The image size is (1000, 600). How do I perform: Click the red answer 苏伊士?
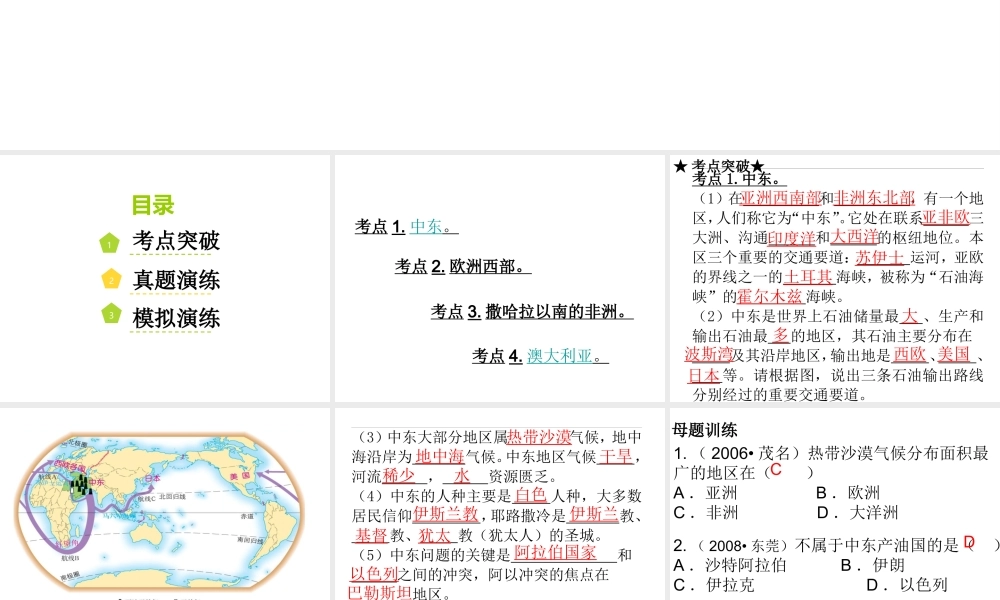click(x=879, y=258)
